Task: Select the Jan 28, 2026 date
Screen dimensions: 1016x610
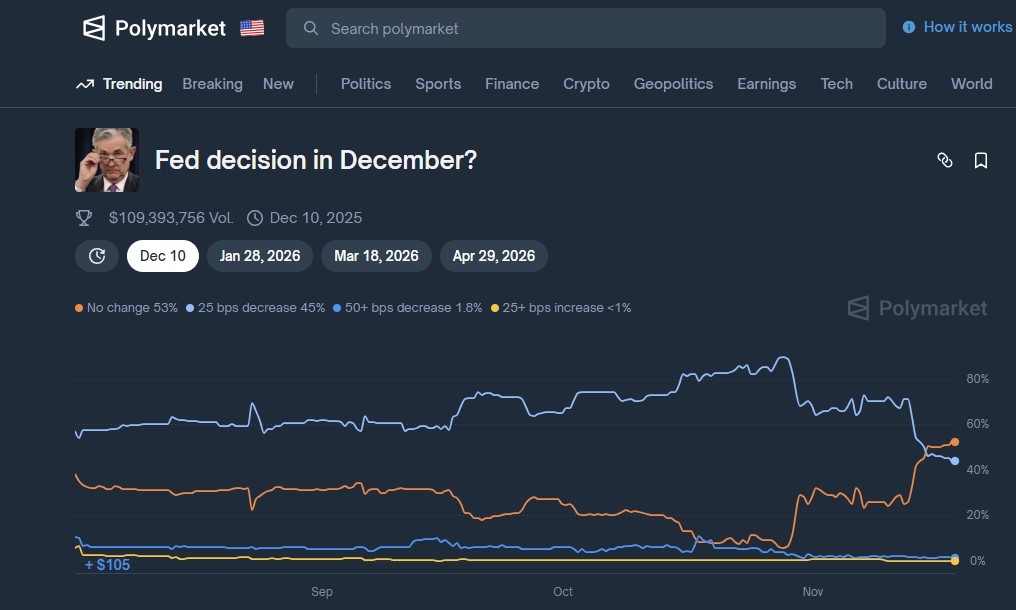Action: click(260, 256)
